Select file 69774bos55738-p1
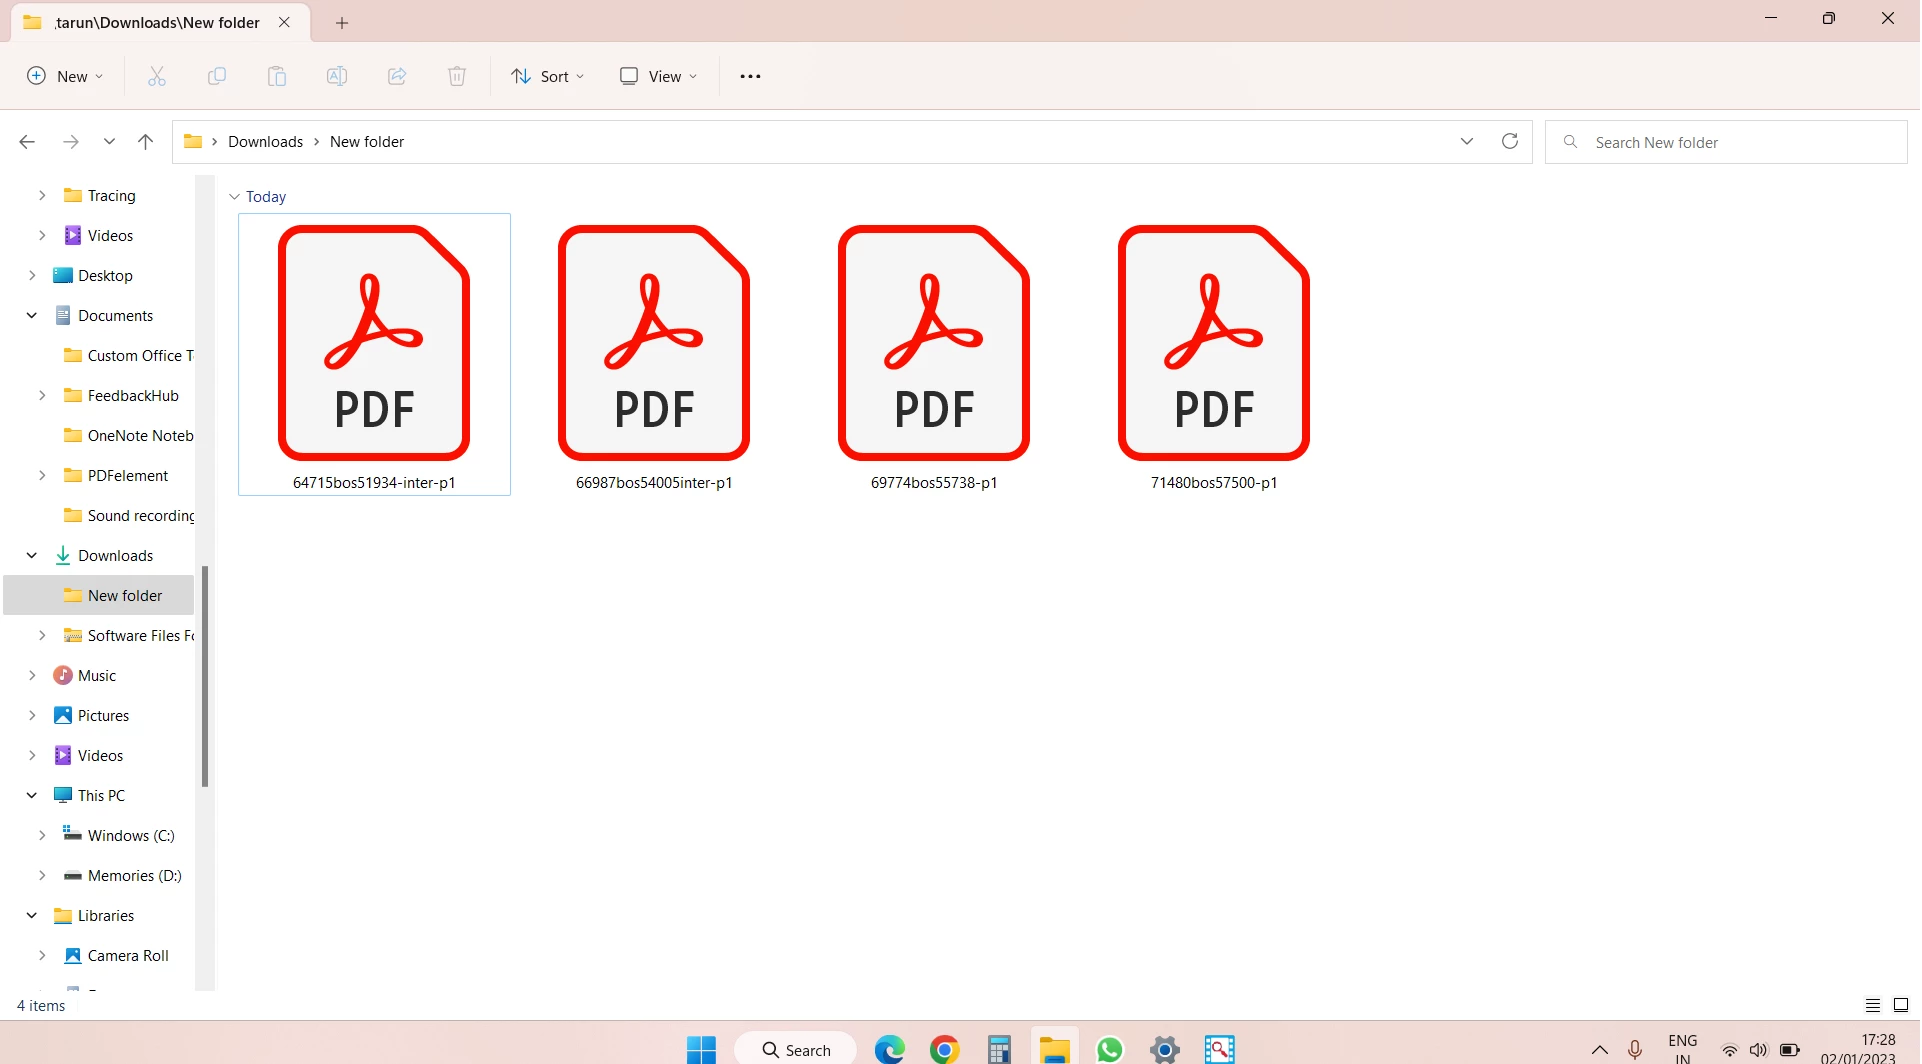 pyautogui.click(x=934, y=354)
